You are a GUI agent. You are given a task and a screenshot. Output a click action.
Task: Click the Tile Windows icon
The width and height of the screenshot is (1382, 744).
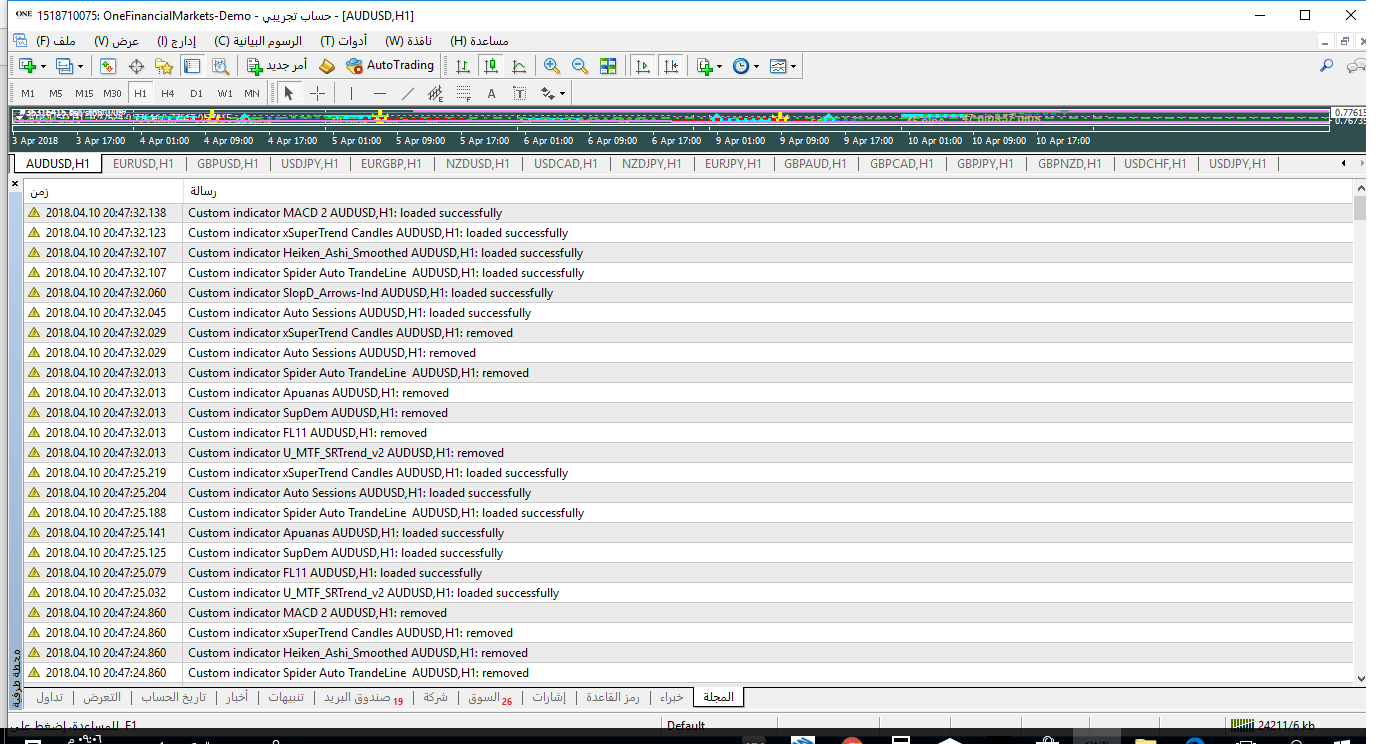[608, 66]
